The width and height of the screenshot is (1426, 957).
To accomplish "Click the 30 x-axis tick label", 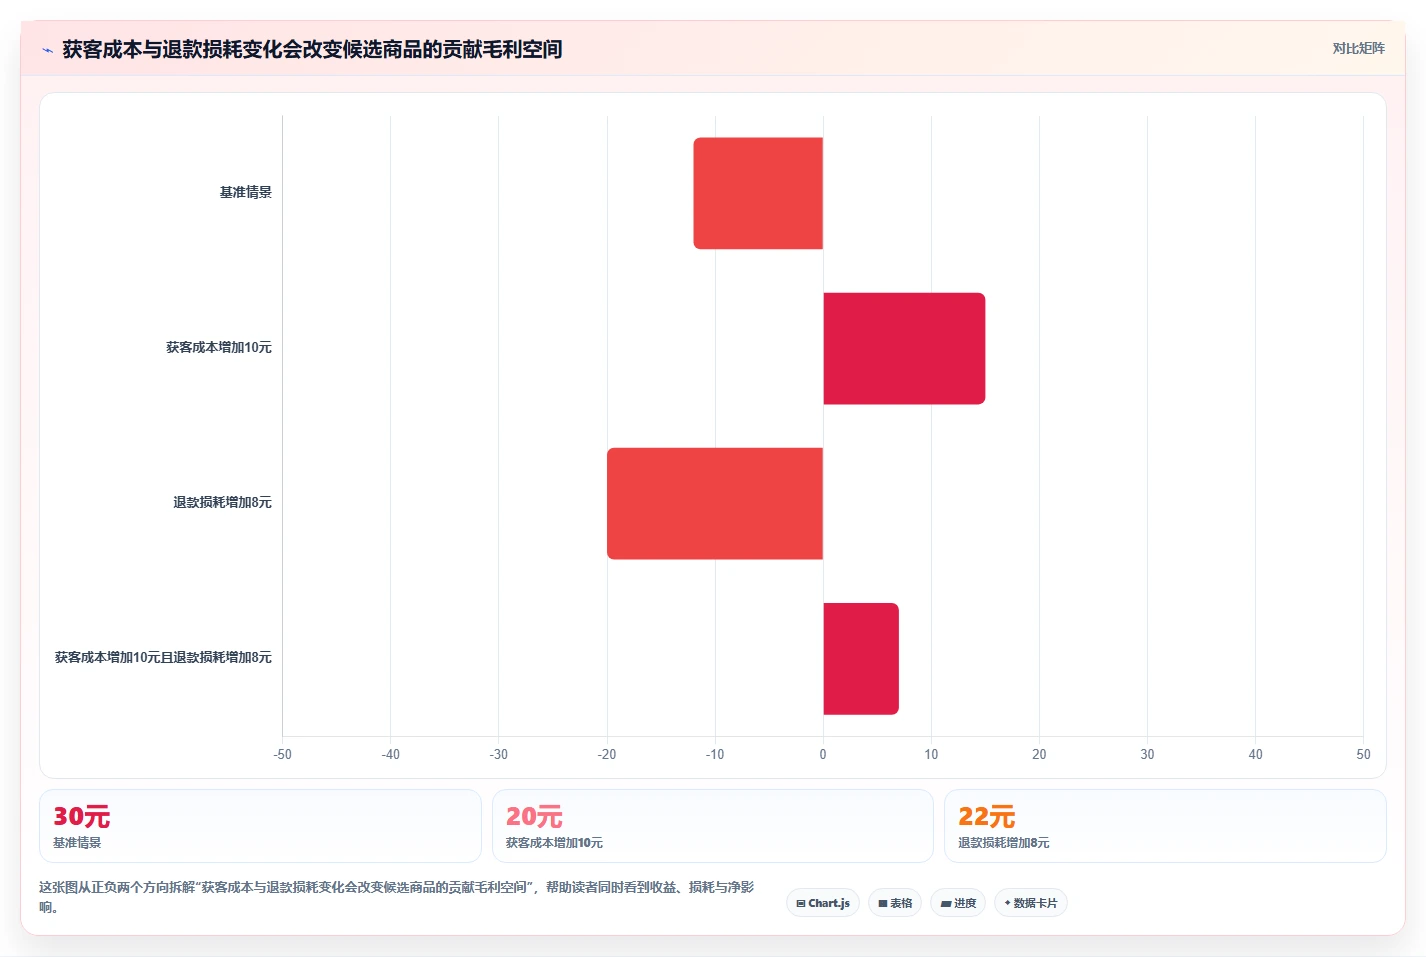I will [x=1147, y=754].
